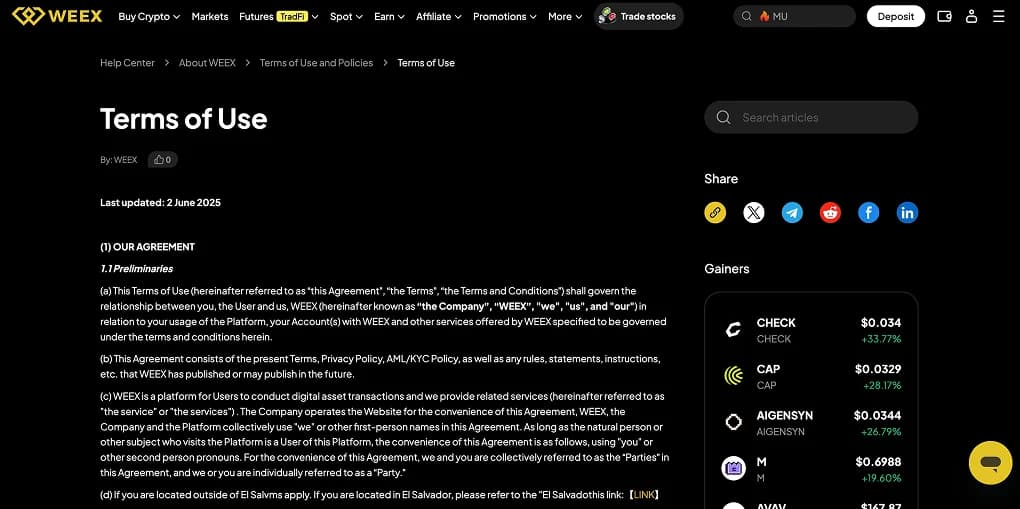Screen dimensions: 1020x509
Task: Expand the Buy Crypto dropdown
Action: coord(149,16)
